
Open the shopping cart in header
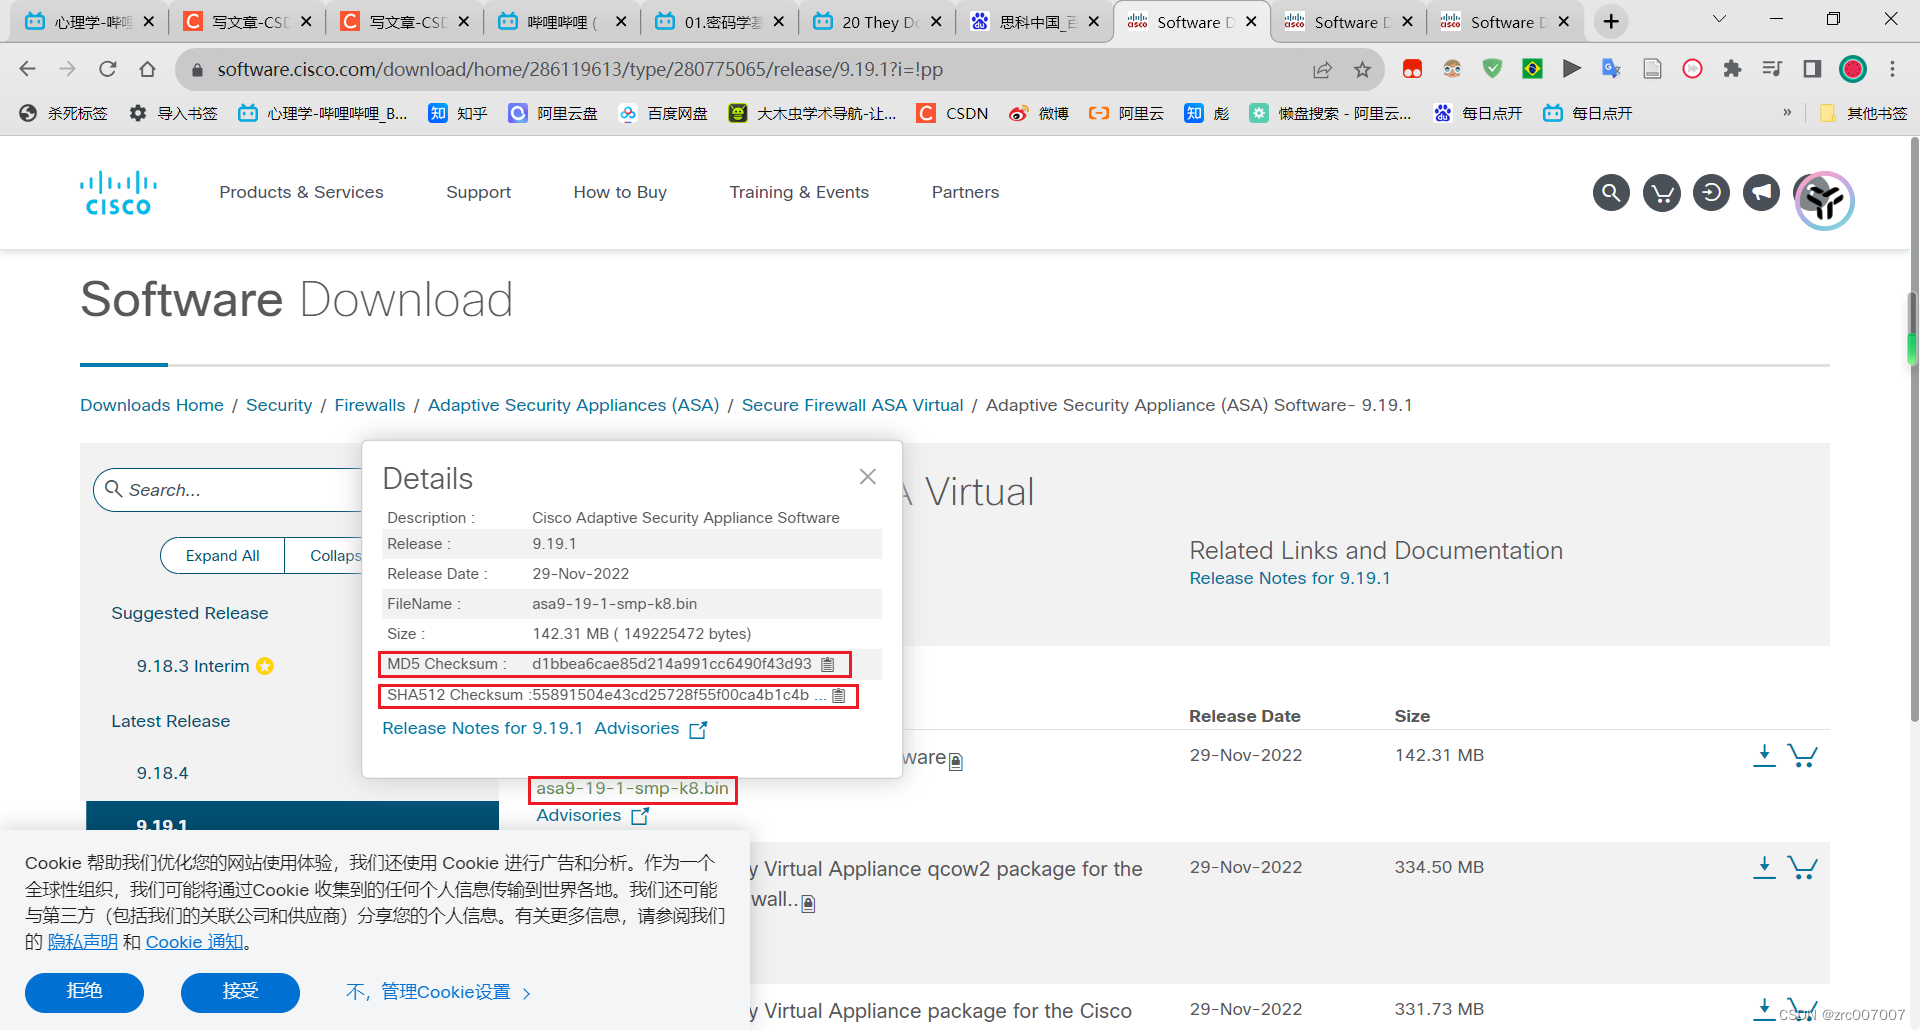1662,192
